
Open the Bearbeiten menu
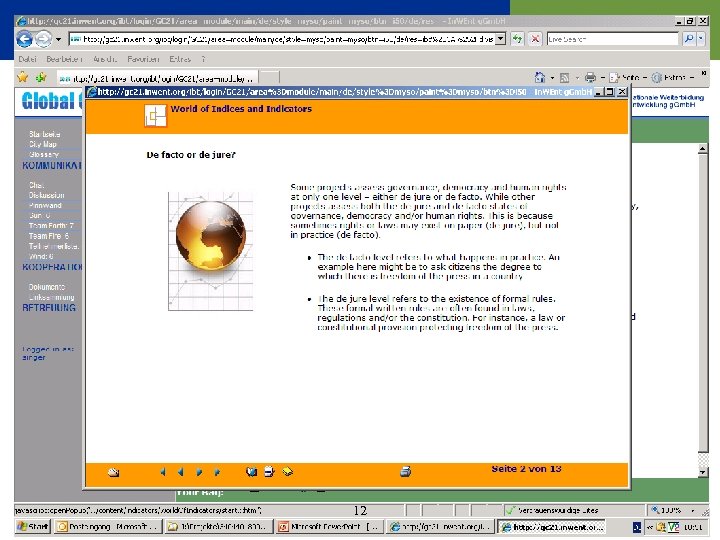point(64,59)
